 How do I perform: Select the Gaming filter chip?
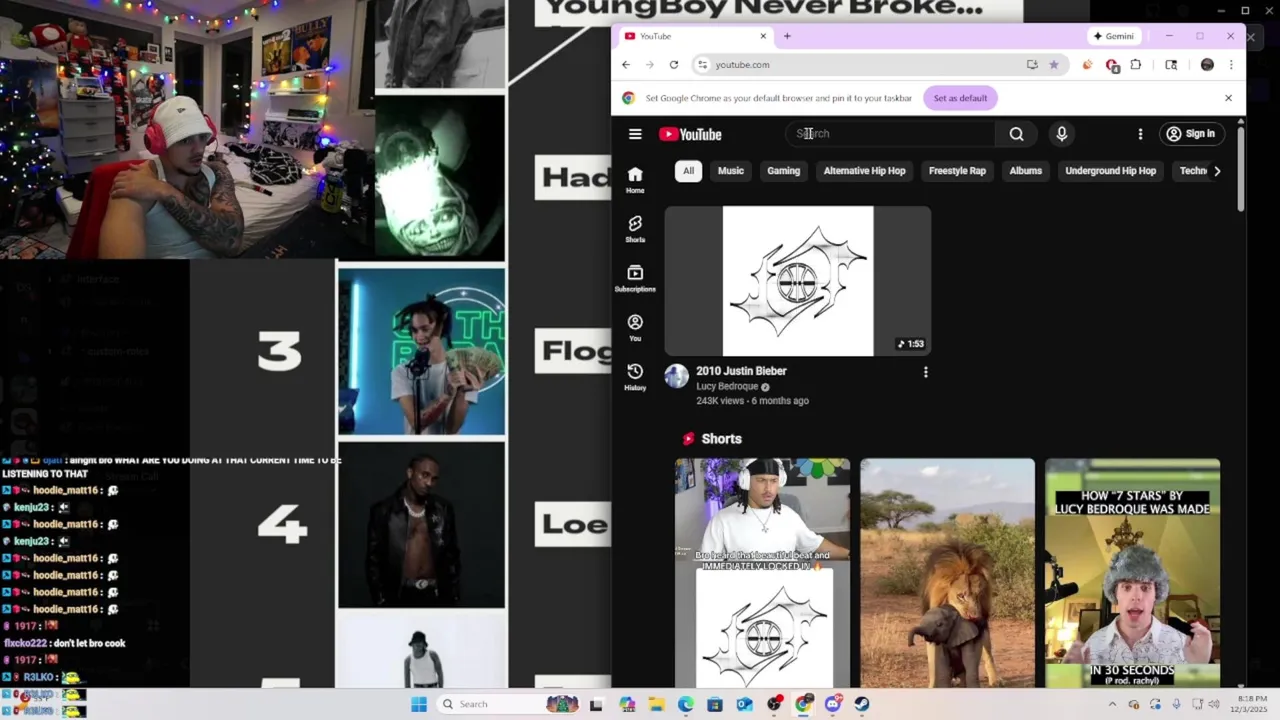[783, 171]
